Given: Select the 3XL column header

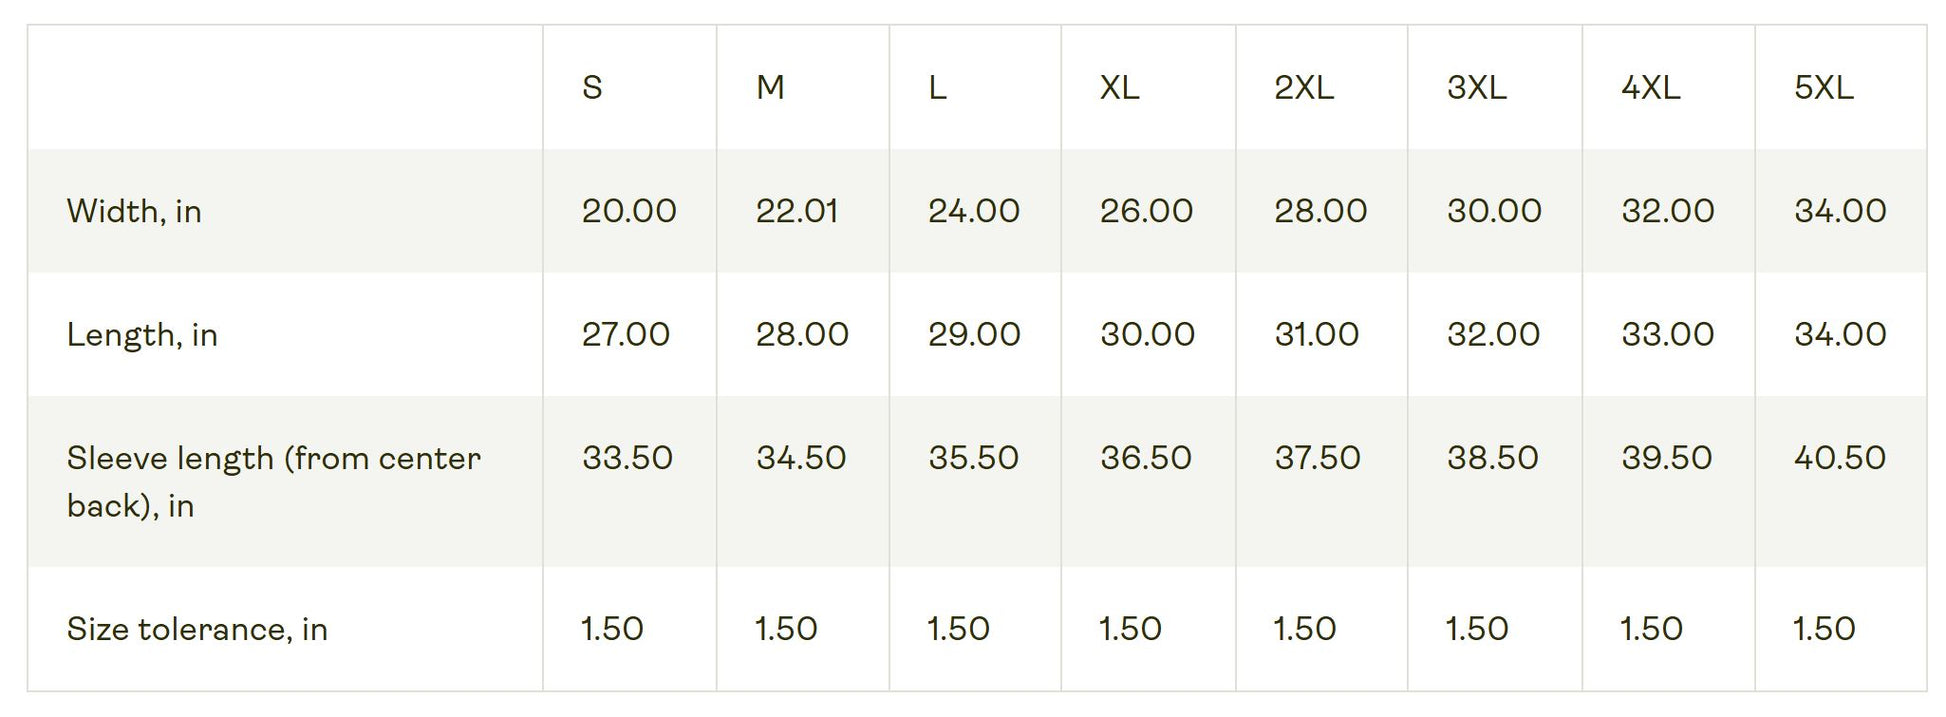Looking at the screenshot, I should click(x=1476, y=88).
